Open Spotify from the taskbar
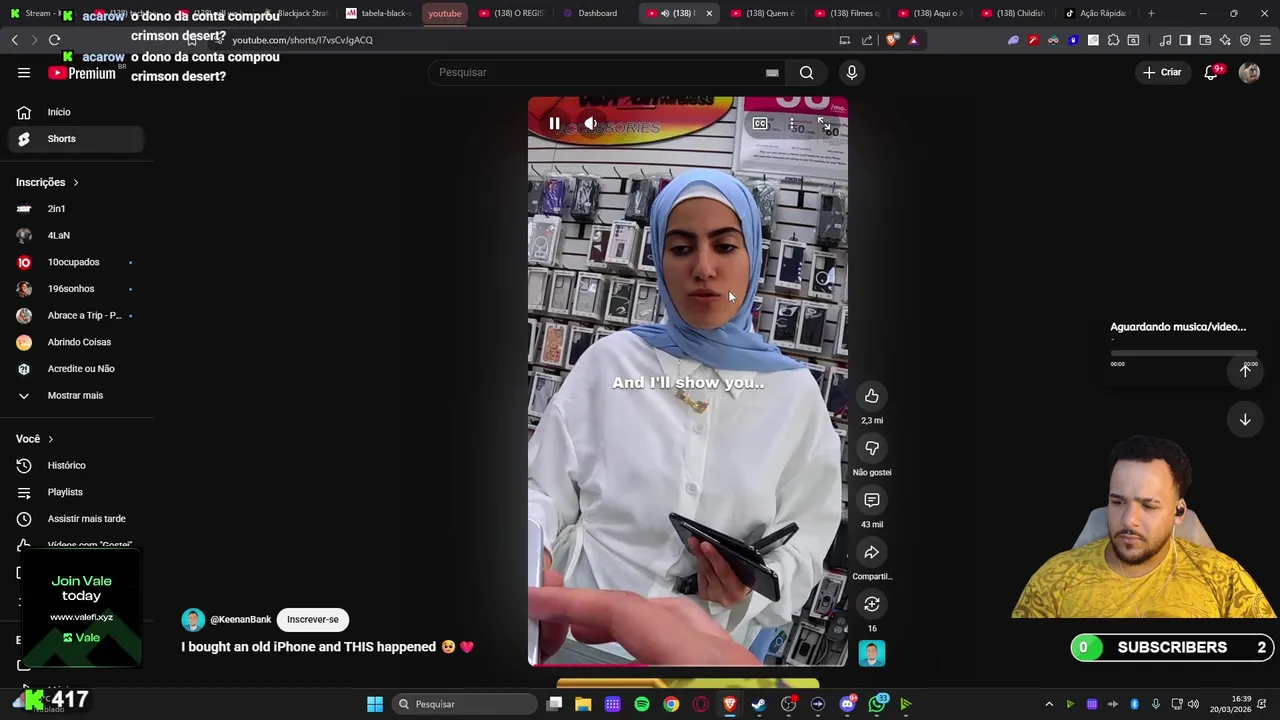The width and height of the screenshot is (1280, 720). click(642, 704)
